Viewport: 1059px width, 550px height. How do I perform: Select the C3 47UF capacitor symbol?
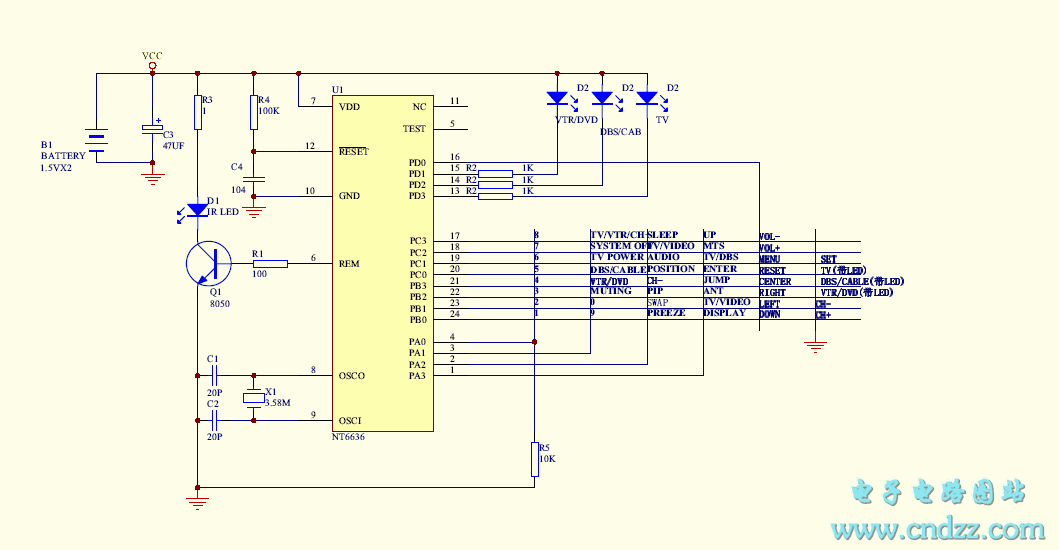click(152, 129)
